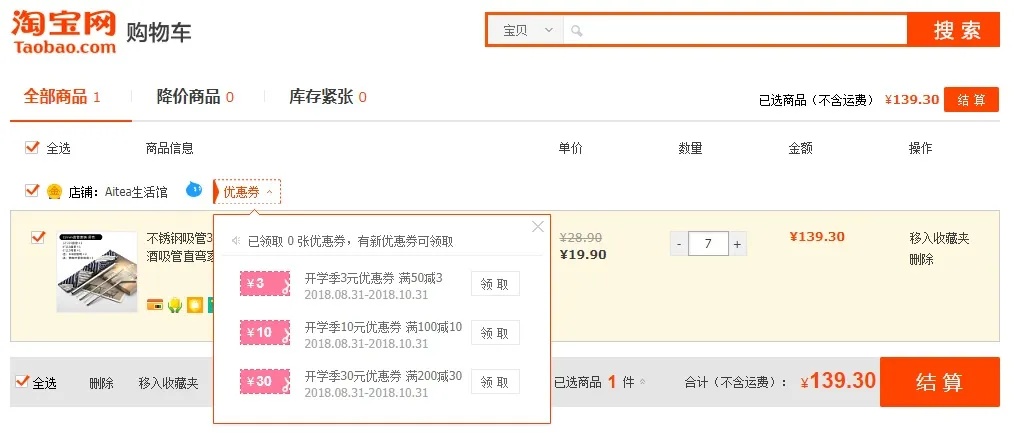
Task: Click the search magnifier icon
Action: pos(577,31)
